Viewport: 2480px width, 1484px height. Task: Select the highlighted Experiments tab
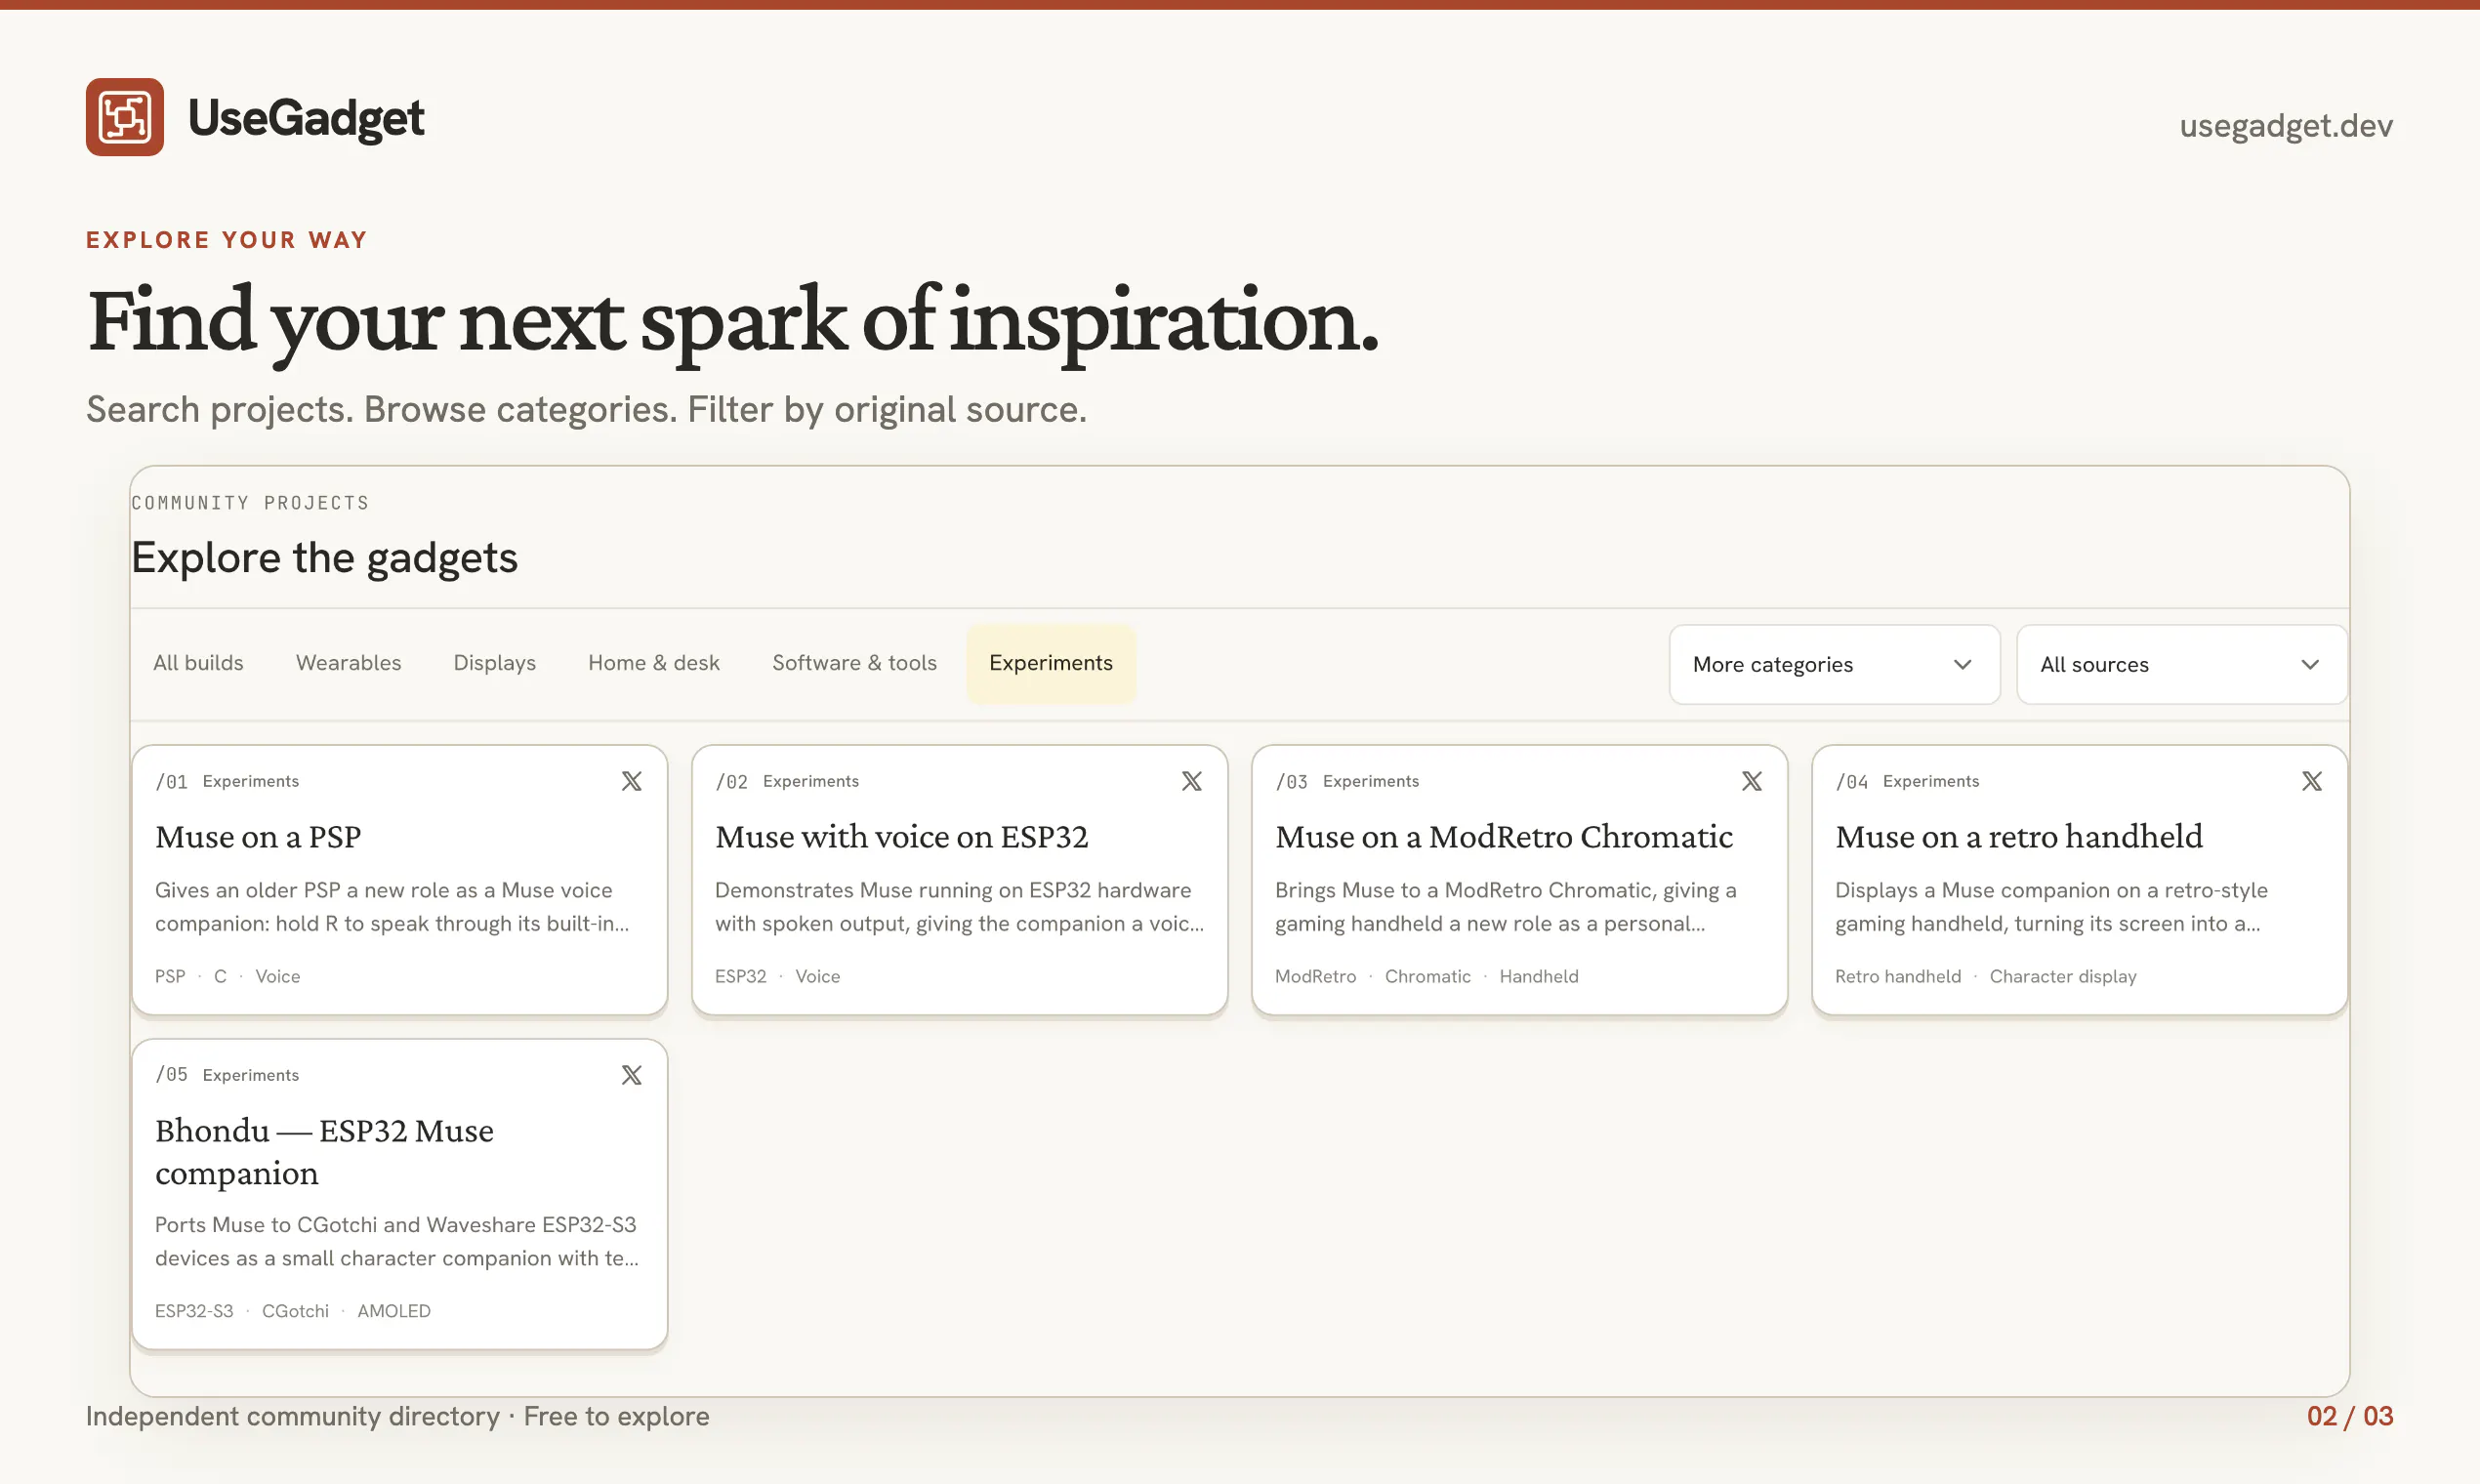pyautogui.click(x=1050, y=663)
